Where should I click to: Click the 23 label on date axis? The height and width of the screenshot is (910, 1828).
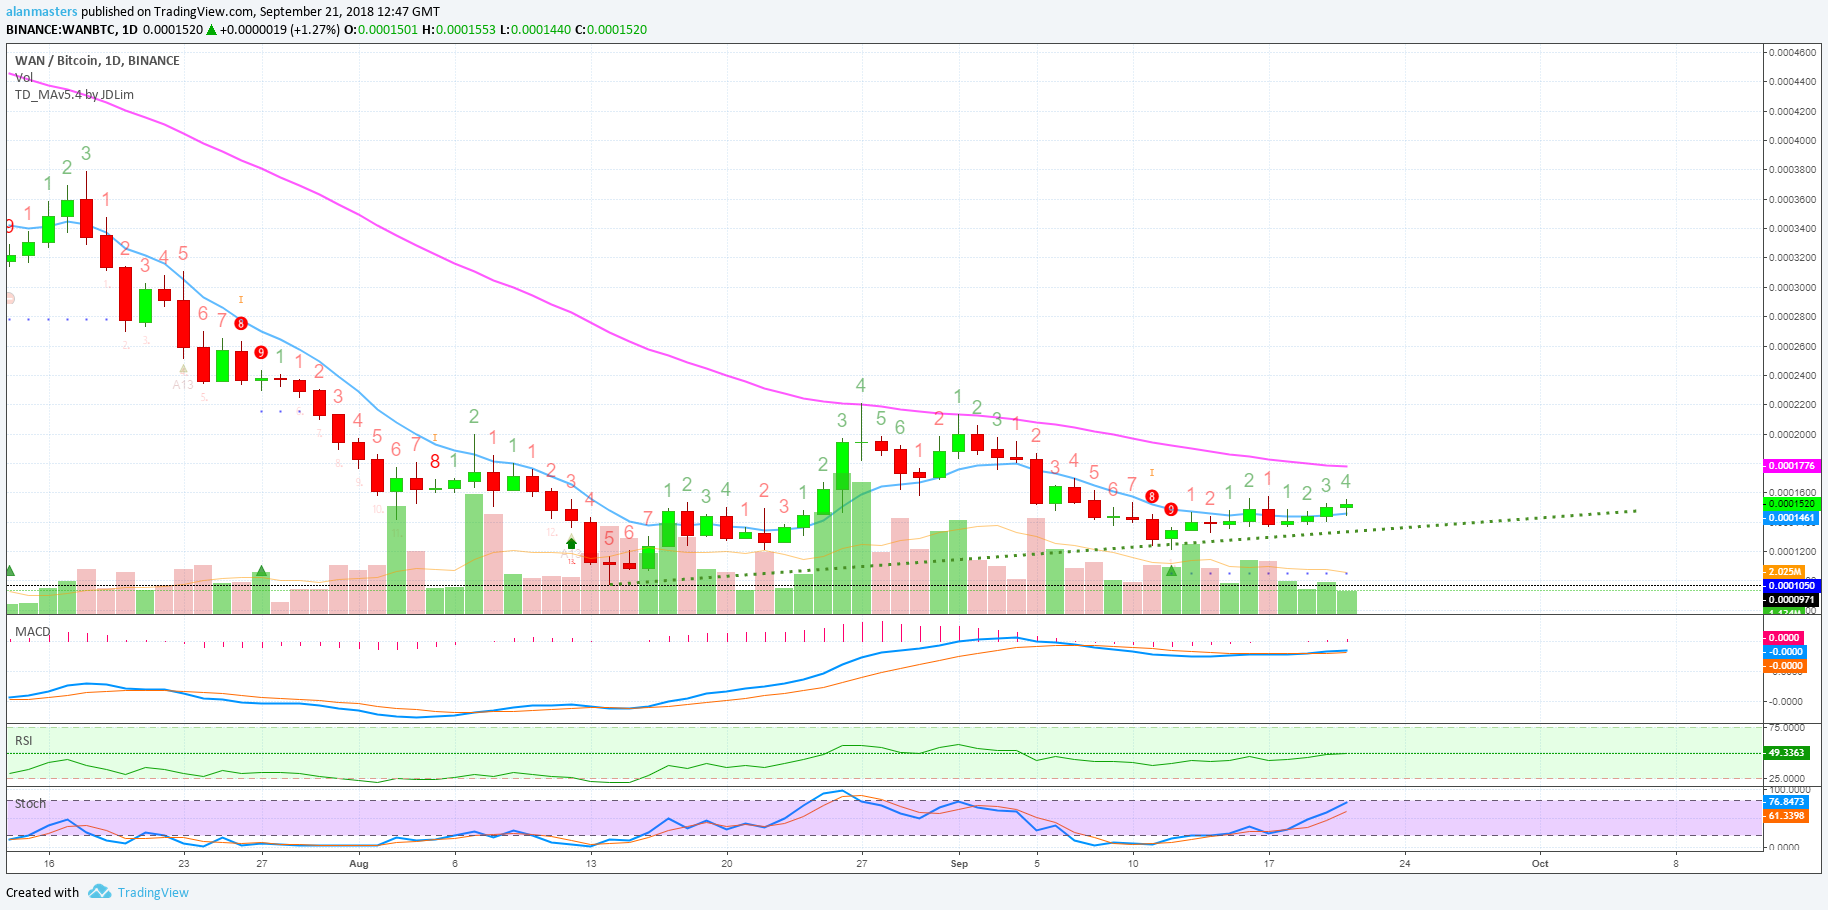(184, 863)
